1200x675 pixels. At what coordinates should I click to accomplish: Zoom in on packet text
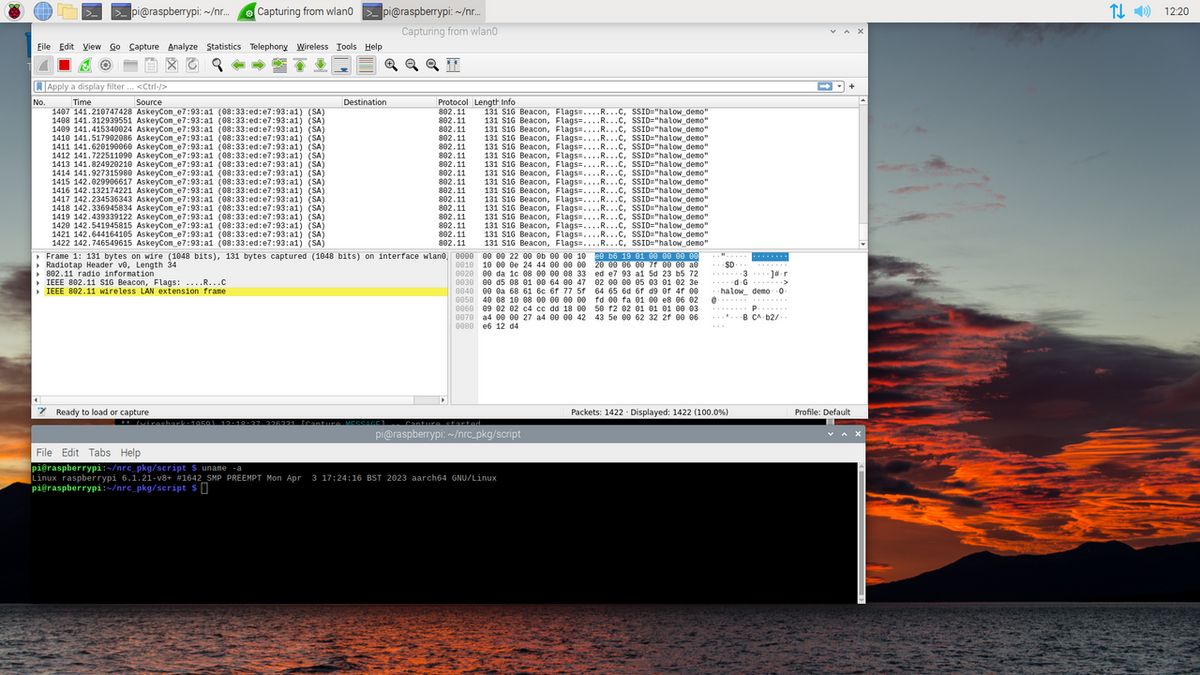(x=391, y=65)
